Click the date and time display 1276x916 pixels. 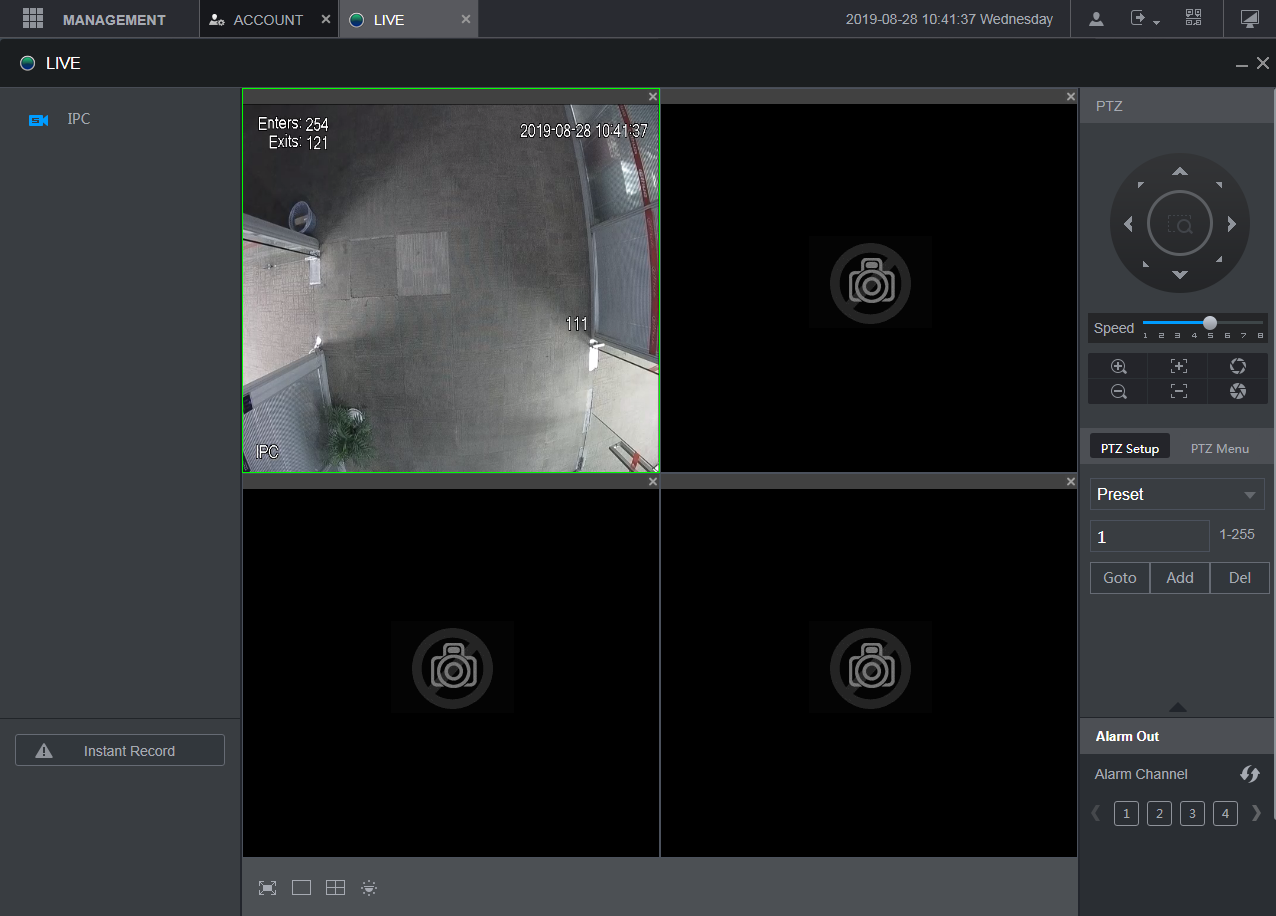pyautogui.click(x=949, y=19)
